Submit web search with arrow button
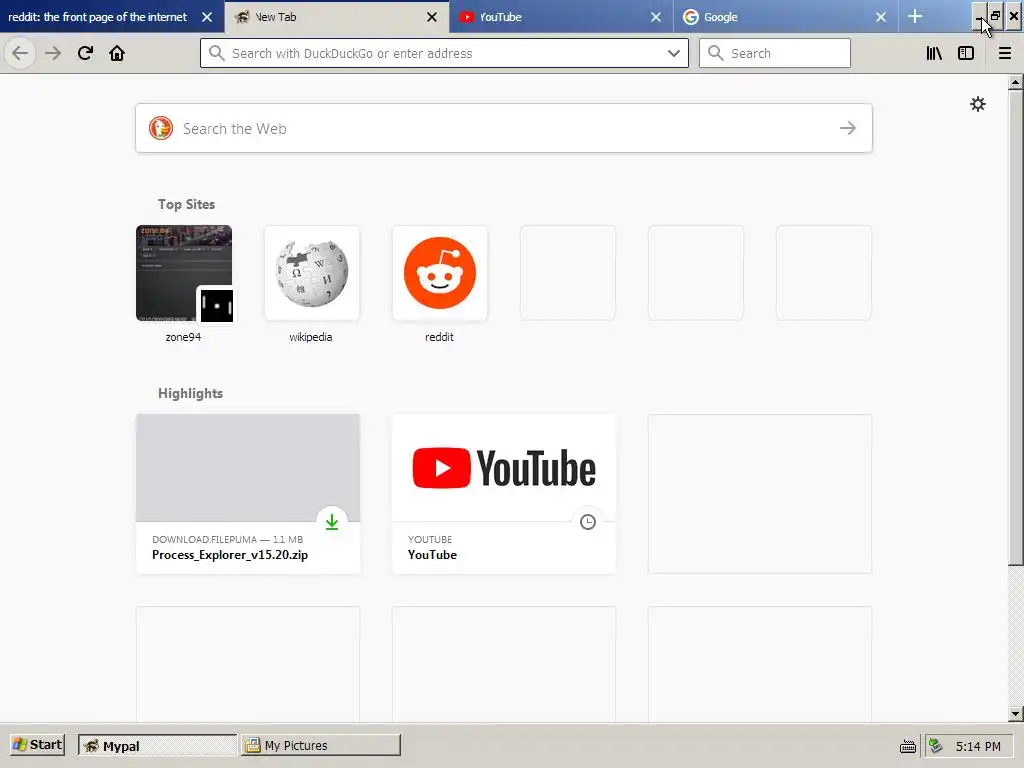Screen dimensions: 1024x768 coord(848,128)
